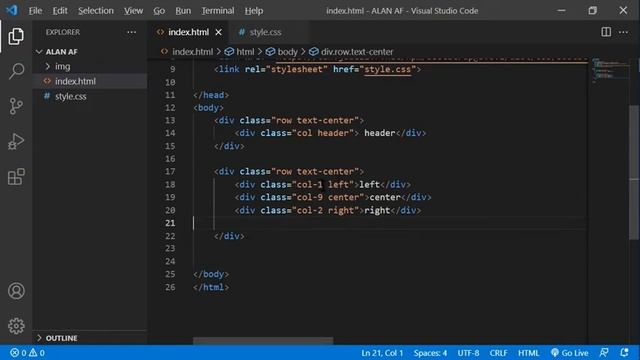Click the col-9 center class text
The image size is (640, 360).
pyautogui.click(x=328, y=198)
